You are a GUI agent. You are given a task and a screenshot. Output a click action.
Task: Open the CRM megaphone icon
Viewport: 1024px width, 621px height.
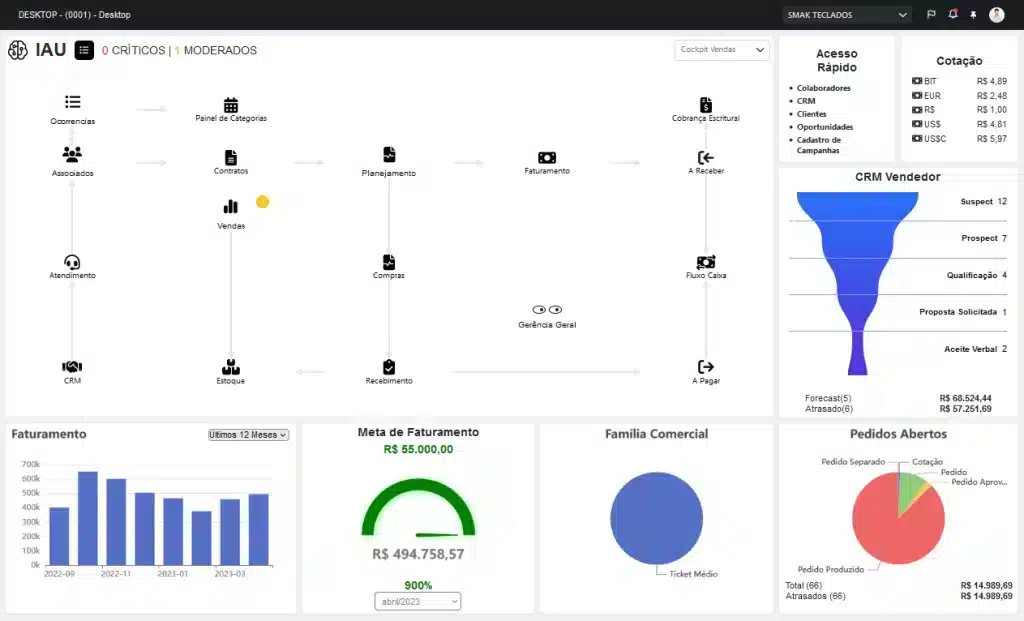(x=71, y=366)
